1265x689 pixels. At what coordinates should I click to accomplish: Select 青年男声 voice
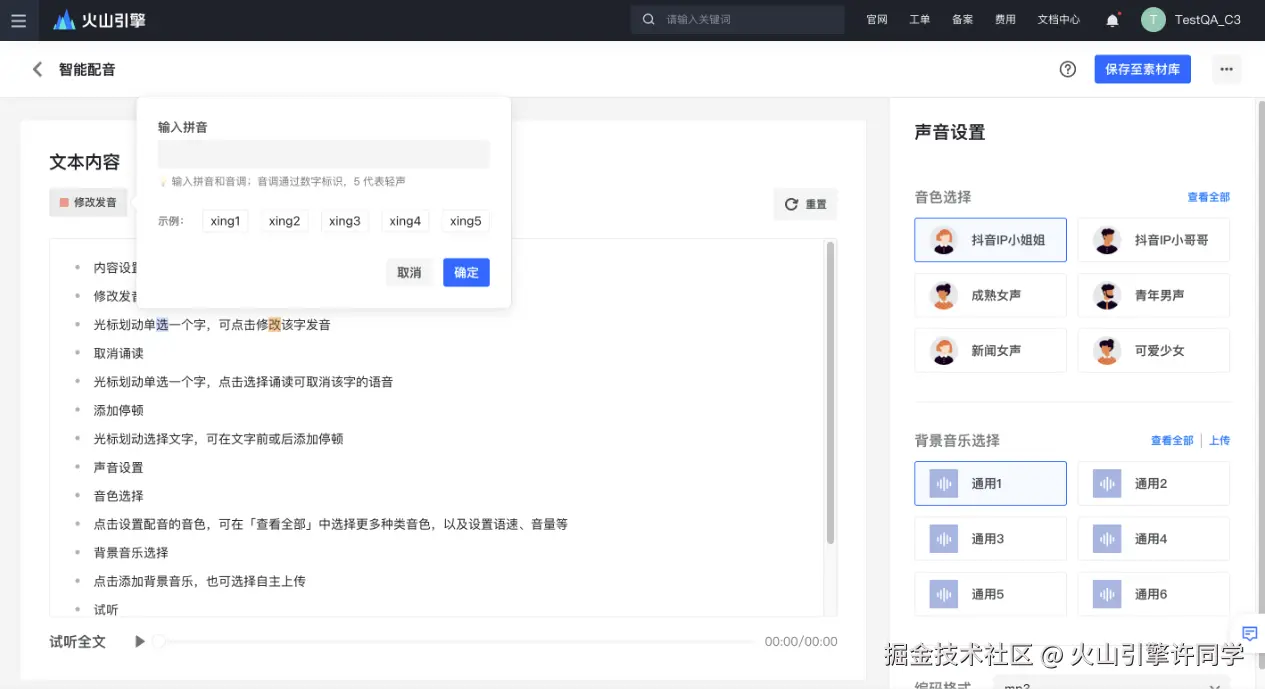(x=1153, y=295)
